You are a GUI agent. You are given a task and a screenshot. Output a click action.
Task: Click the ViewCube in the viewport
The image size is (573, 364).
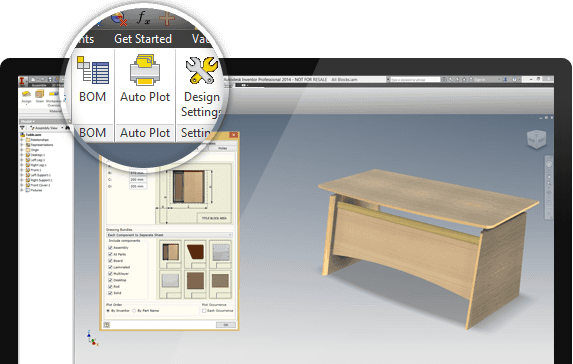[x=536, y=139]
